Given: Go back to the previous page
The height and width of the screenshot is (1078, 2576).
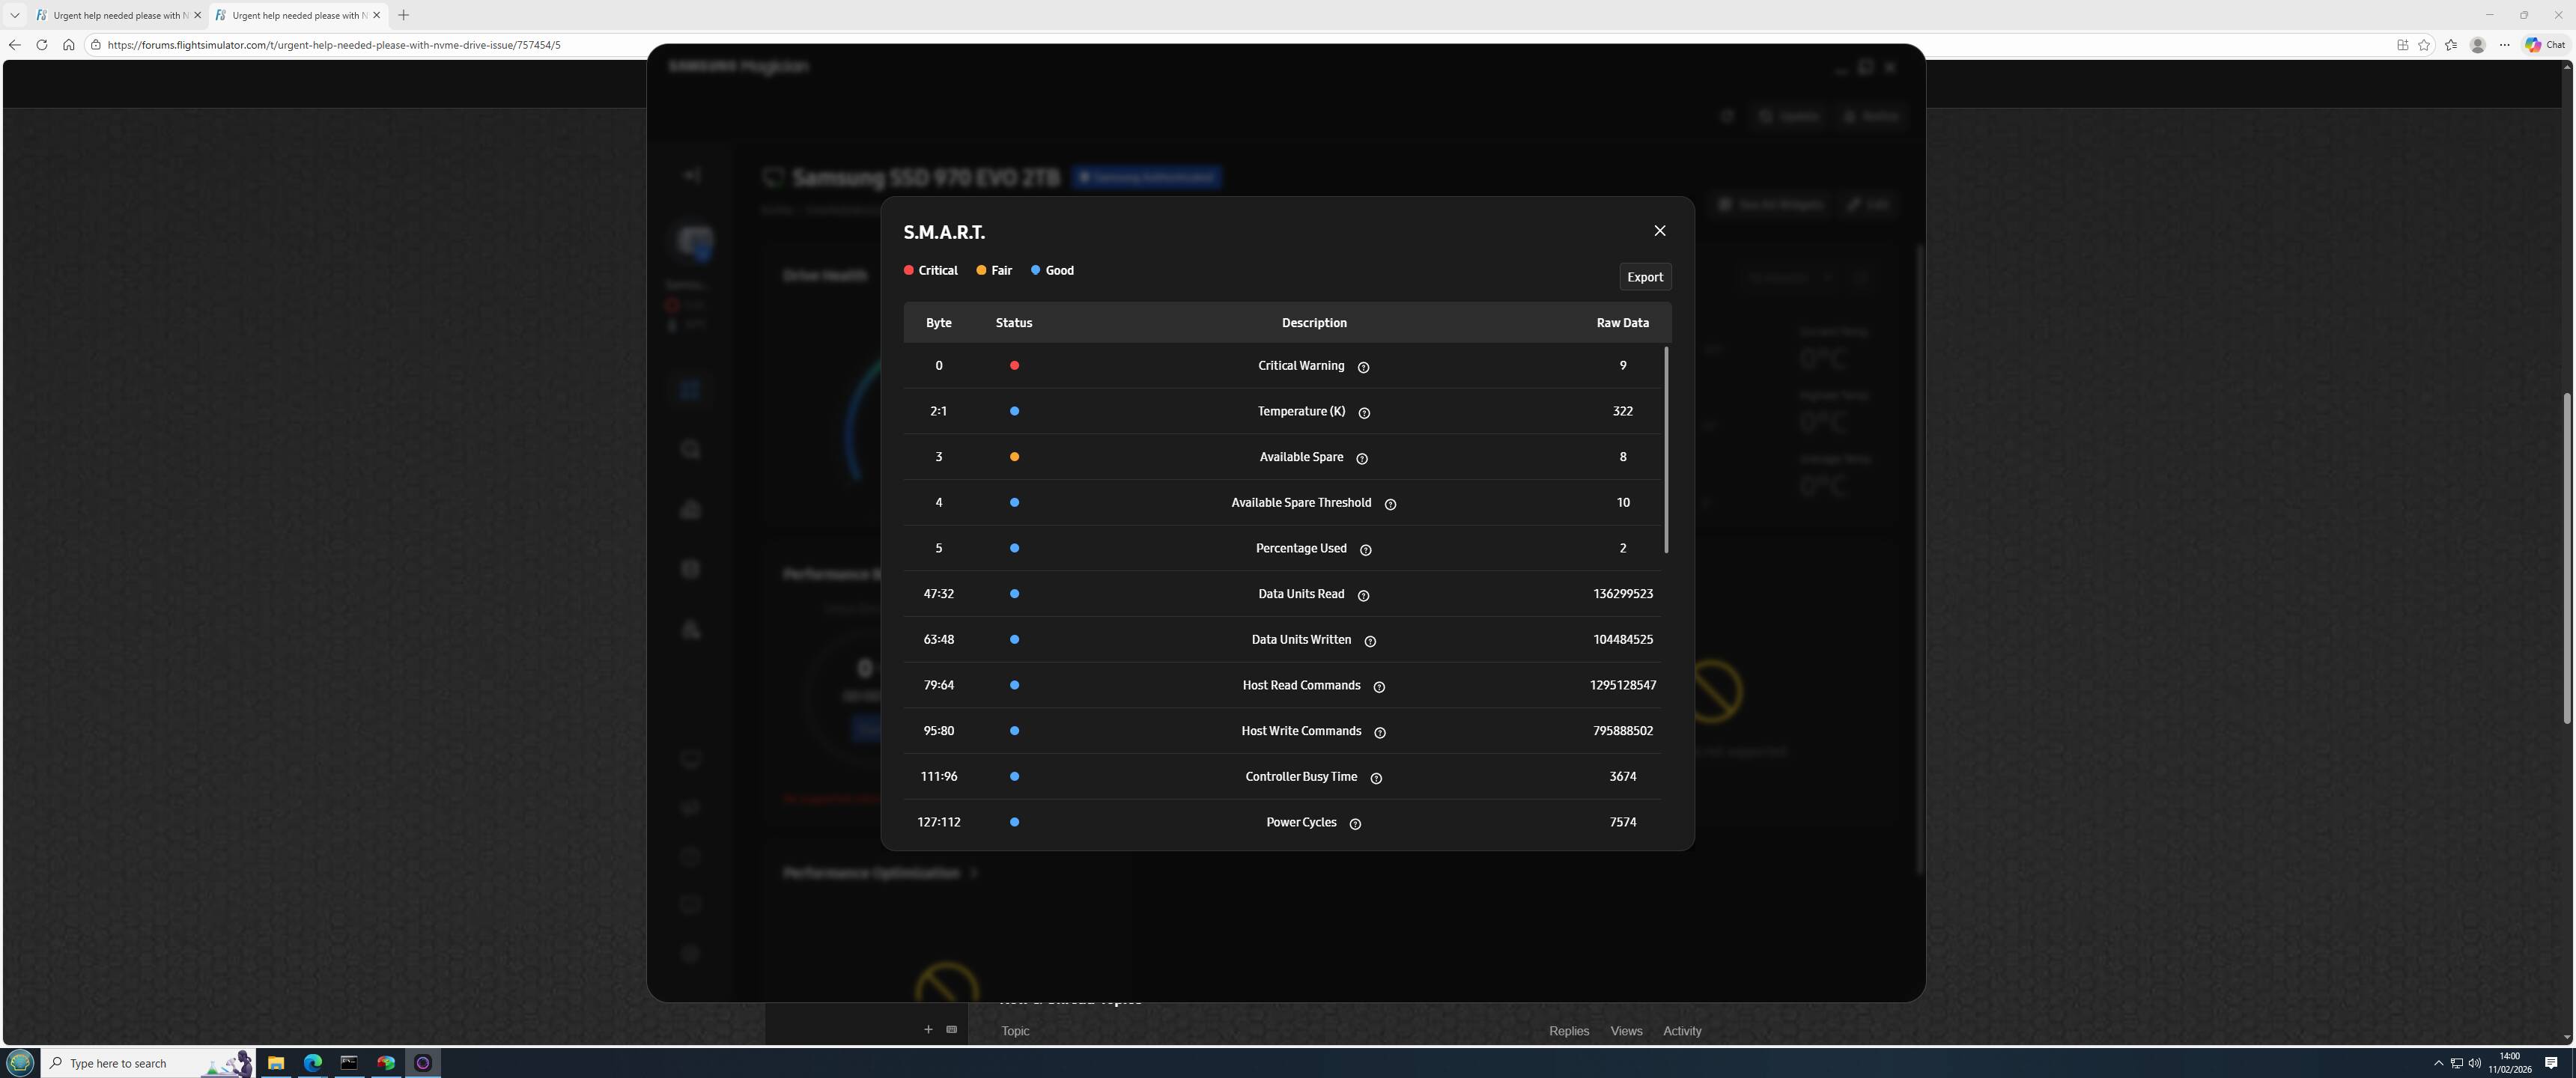Looking at the screenshot, I should (14, 45).
